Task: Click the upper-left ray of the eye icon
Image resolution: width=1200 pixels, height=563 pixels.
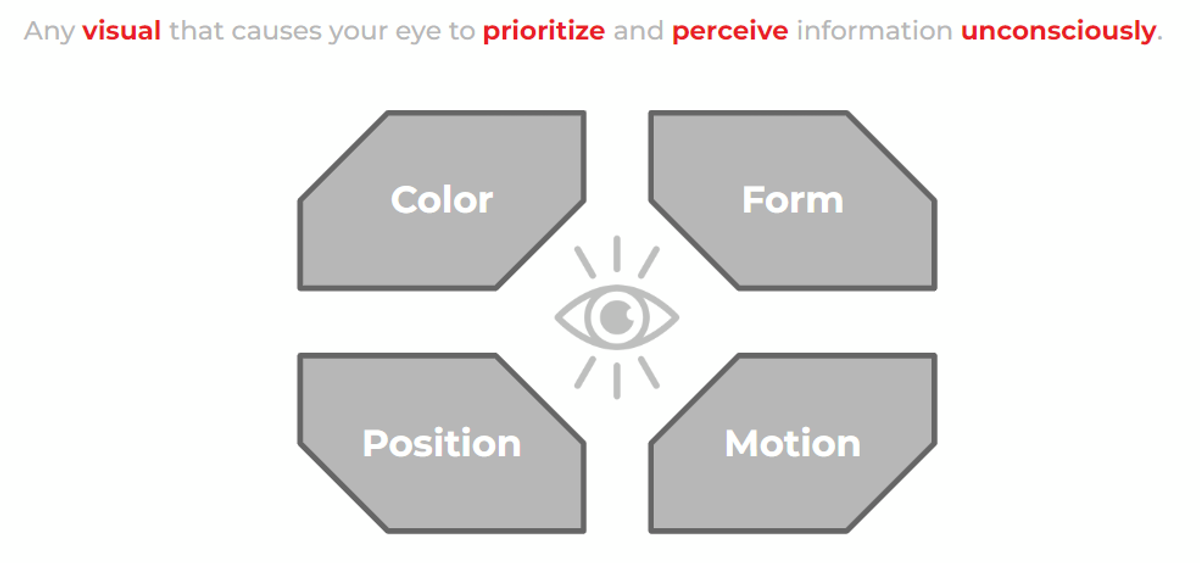Action: (584, 261)
